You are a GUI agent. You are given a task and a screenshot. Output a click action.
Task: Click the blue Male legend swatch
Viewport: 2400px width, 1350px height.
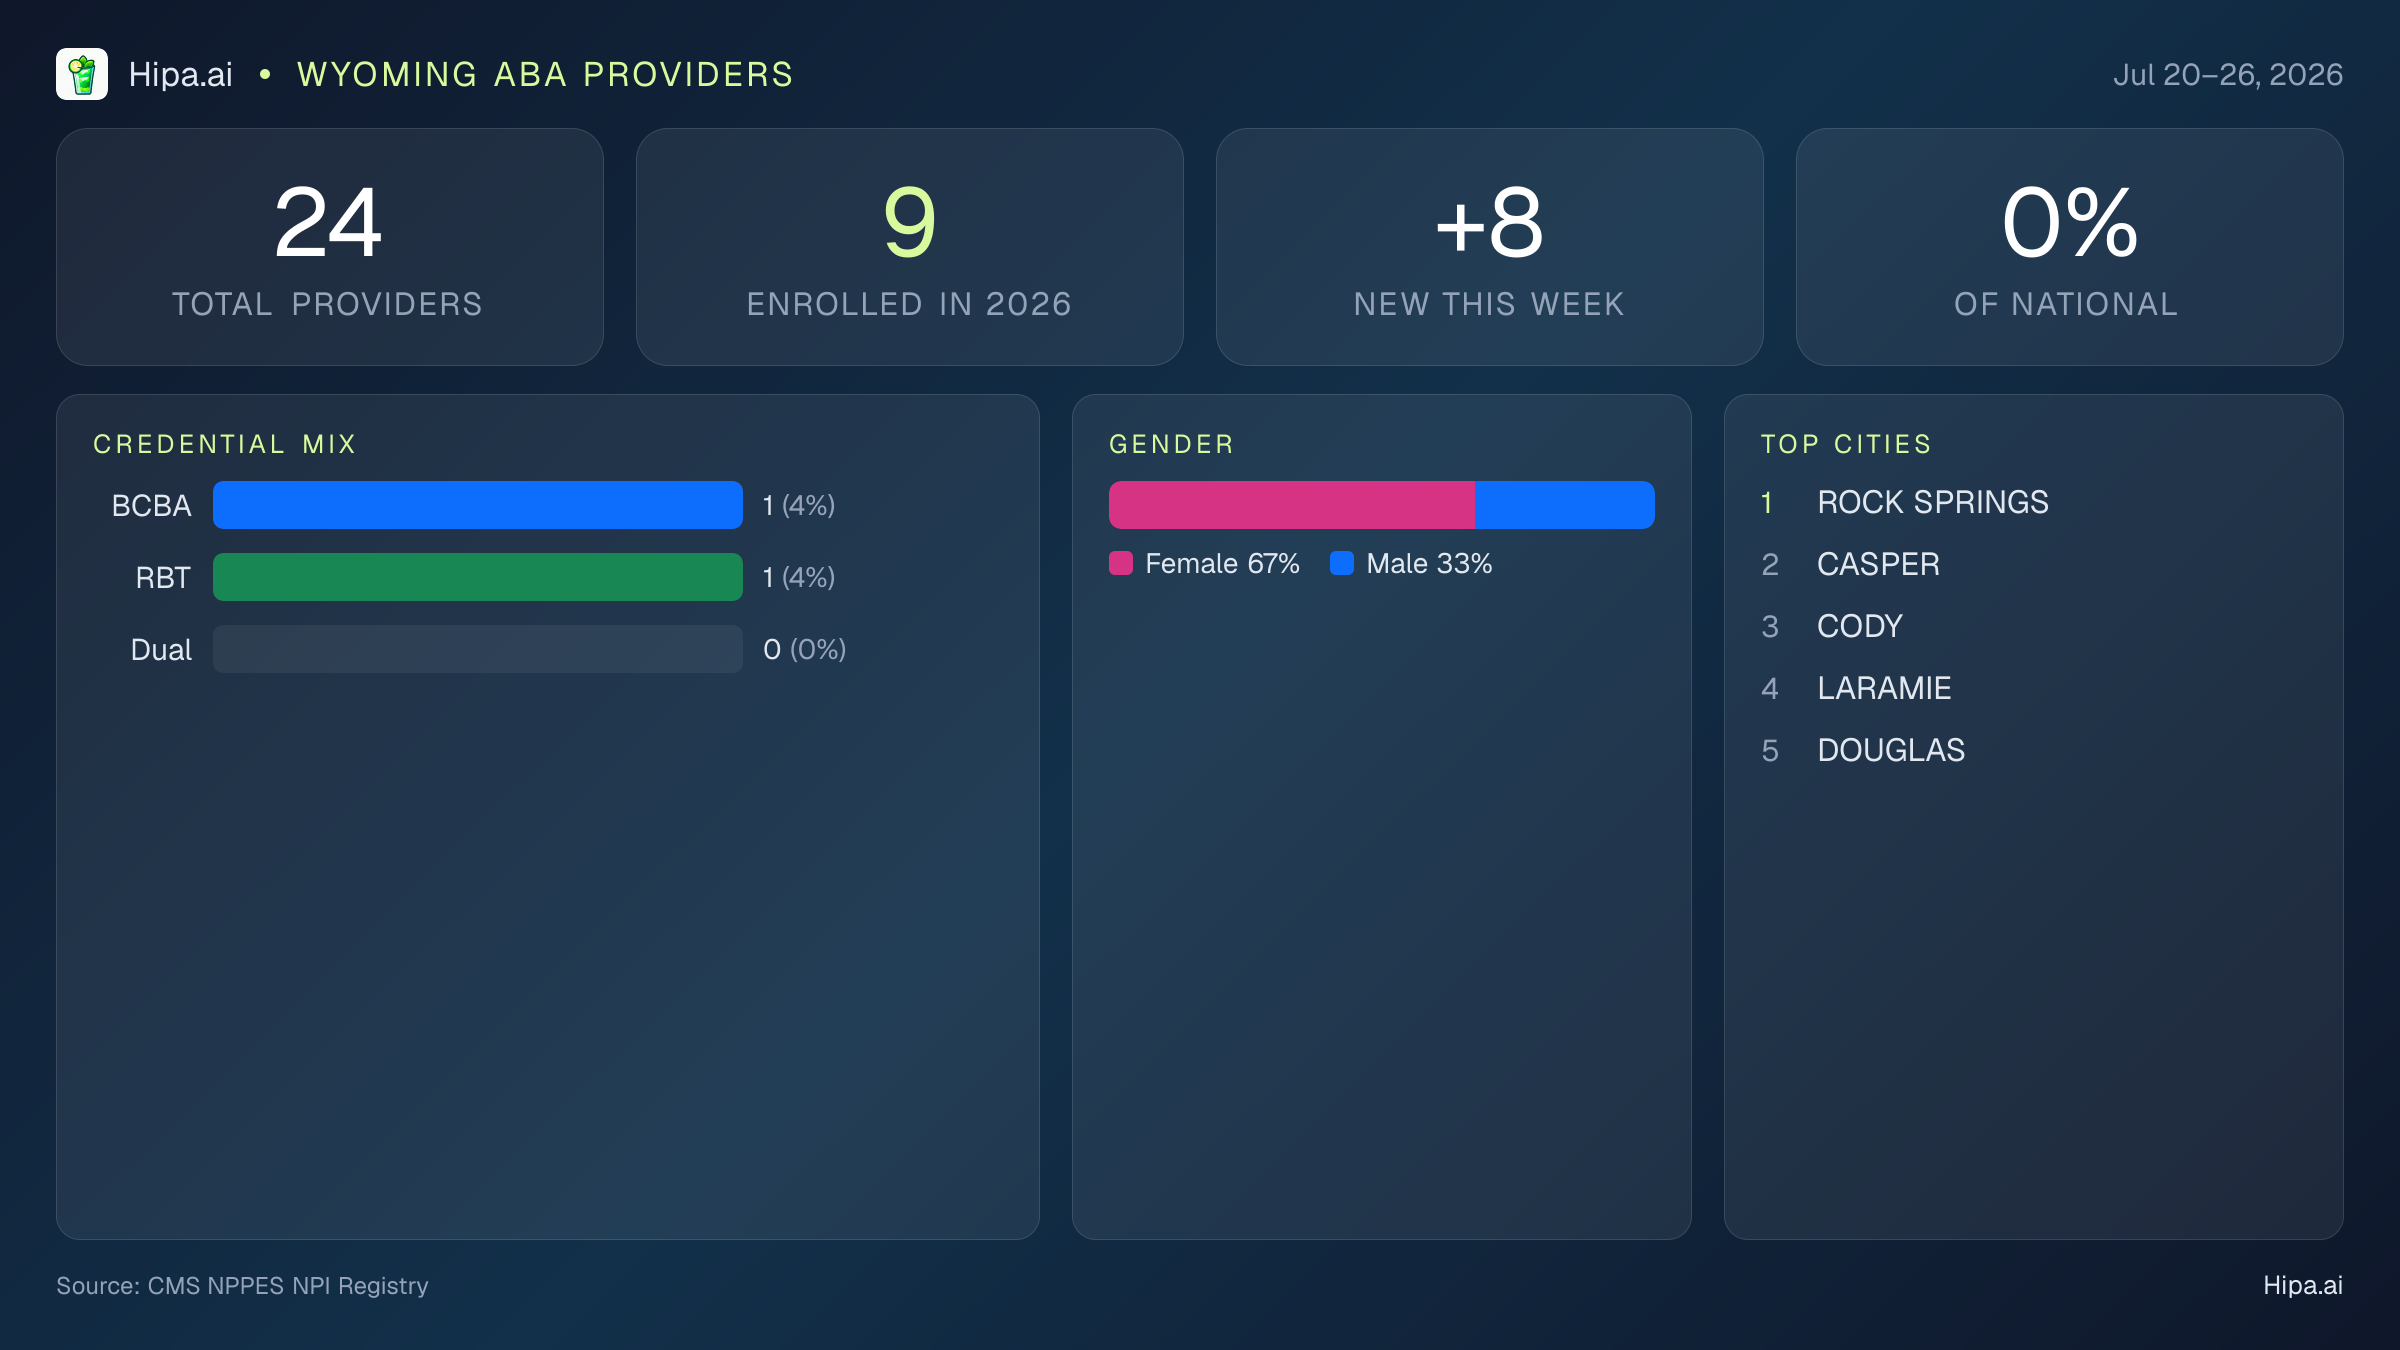click(x=1342, y=563)
